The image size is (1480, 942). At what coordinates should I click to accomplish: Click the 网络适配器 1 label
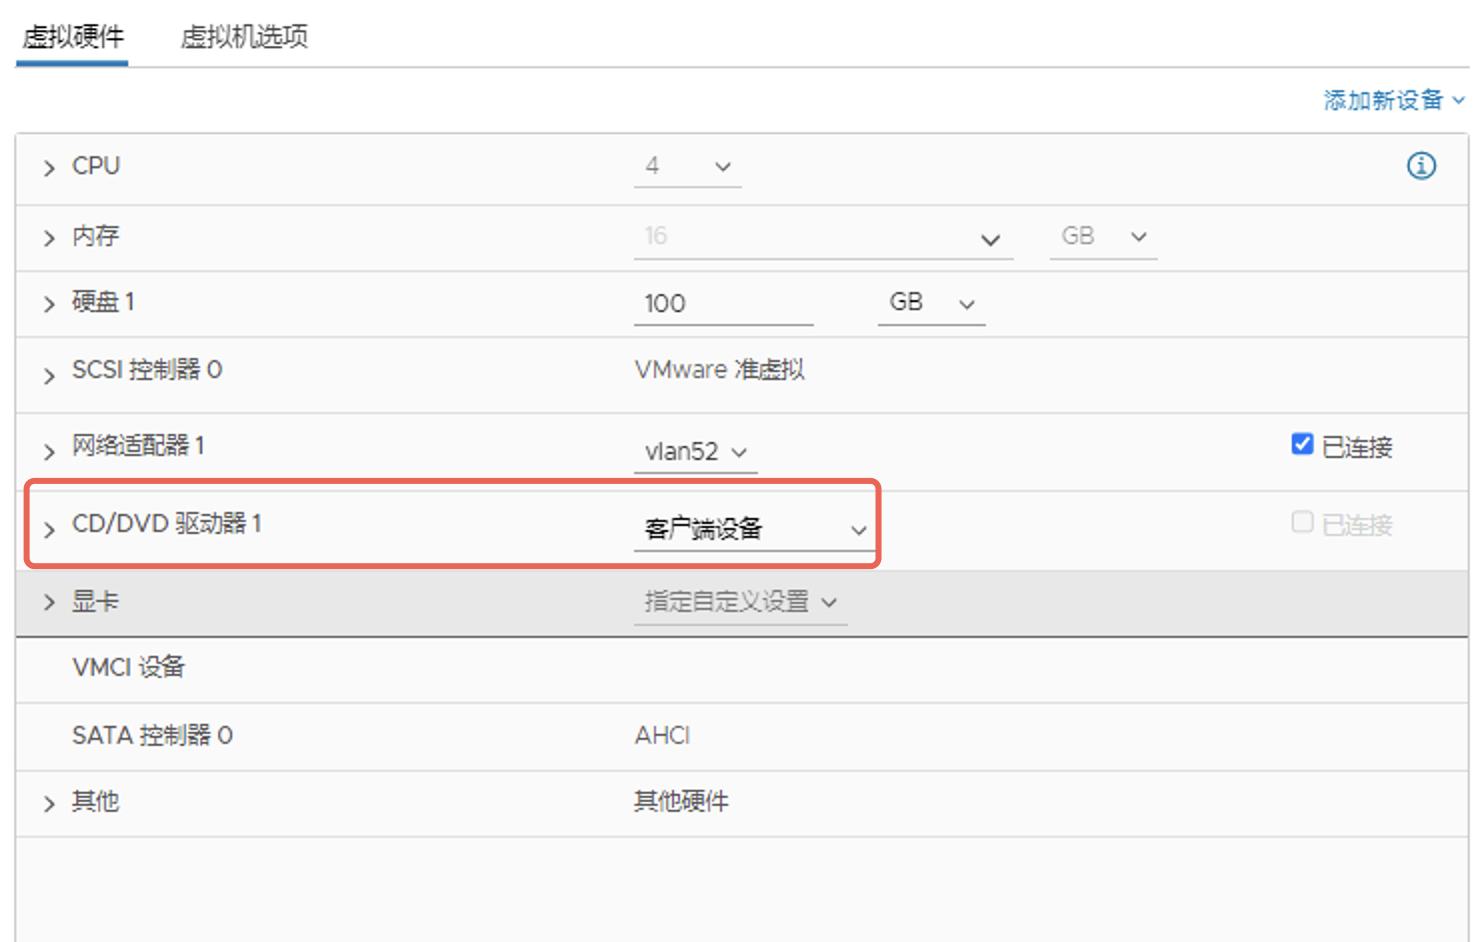(x=138, y=446)
